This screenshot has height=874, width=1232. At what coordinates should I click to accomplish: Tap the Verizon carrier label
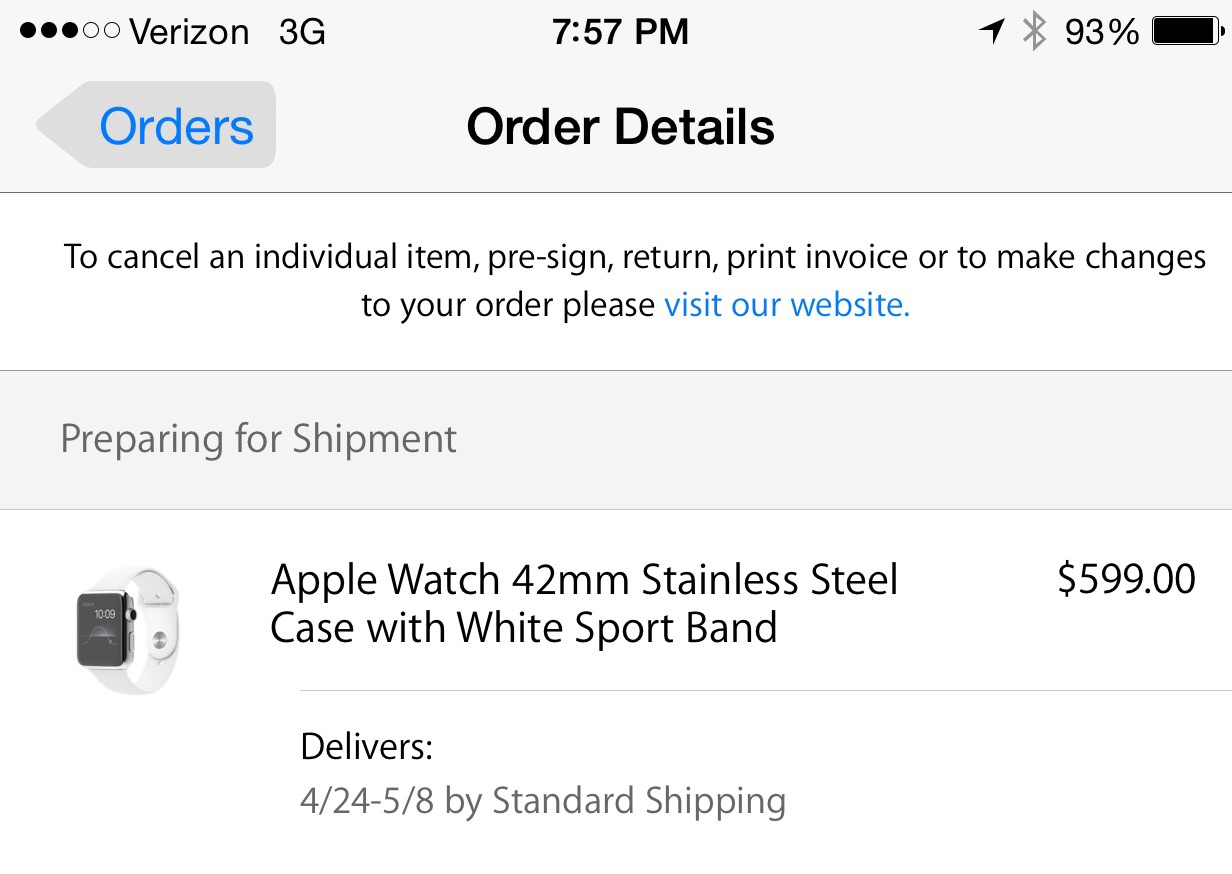pyautogui.click(x=189, y=32)
